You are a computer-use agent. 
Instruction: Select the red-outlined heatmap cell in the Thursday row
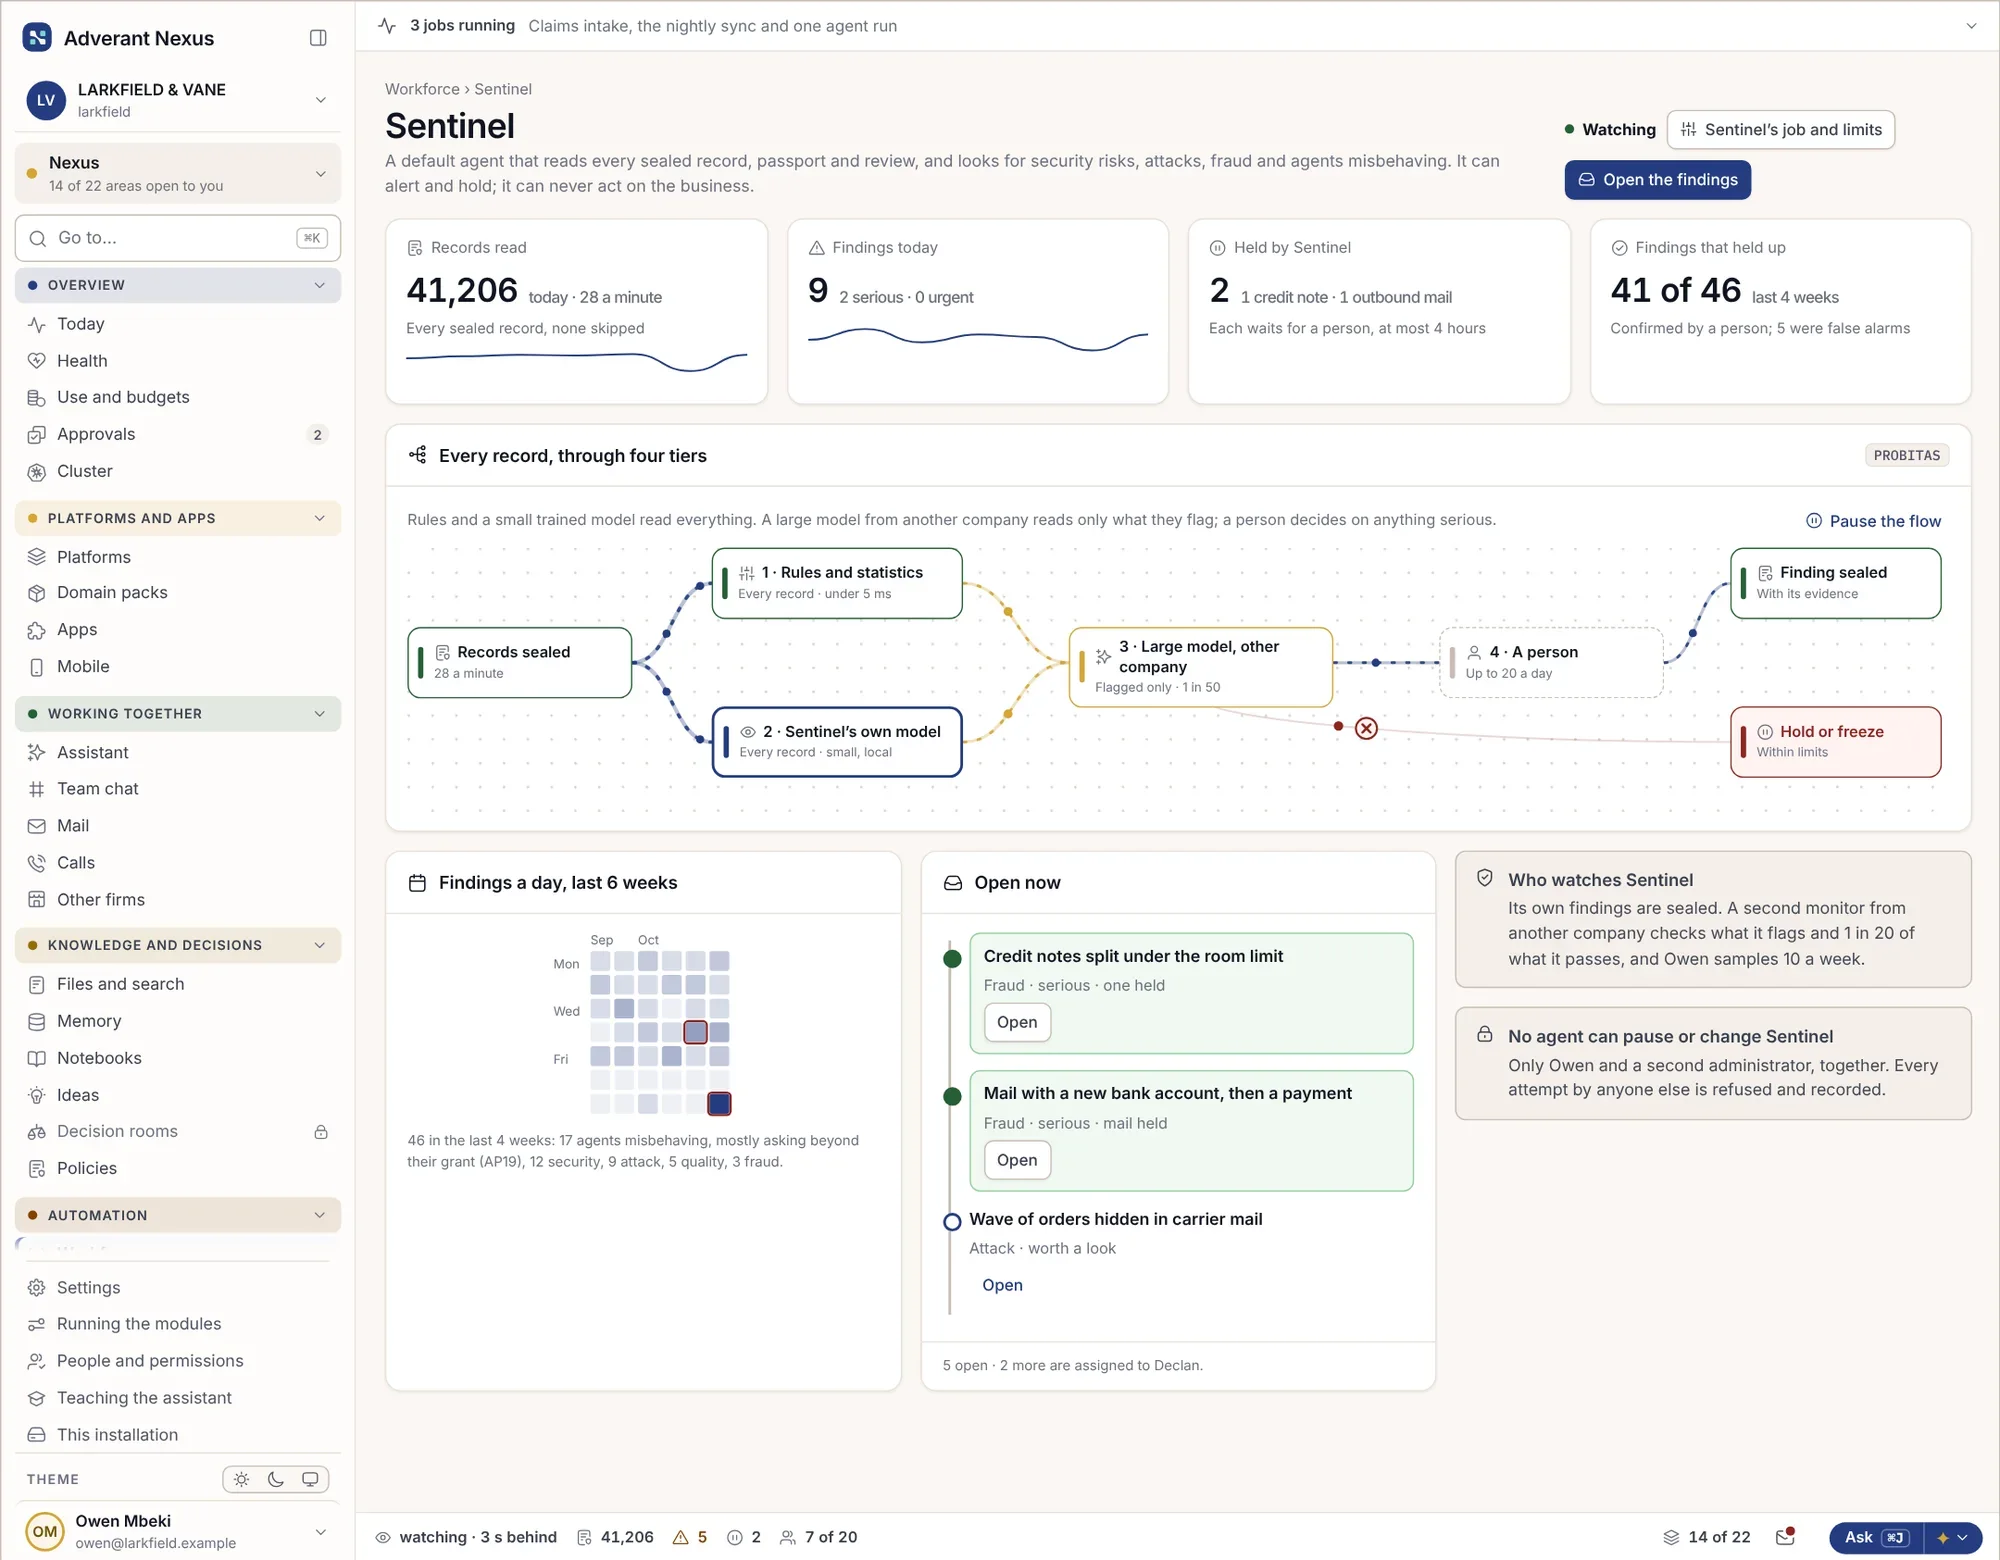coord(695,1032)
